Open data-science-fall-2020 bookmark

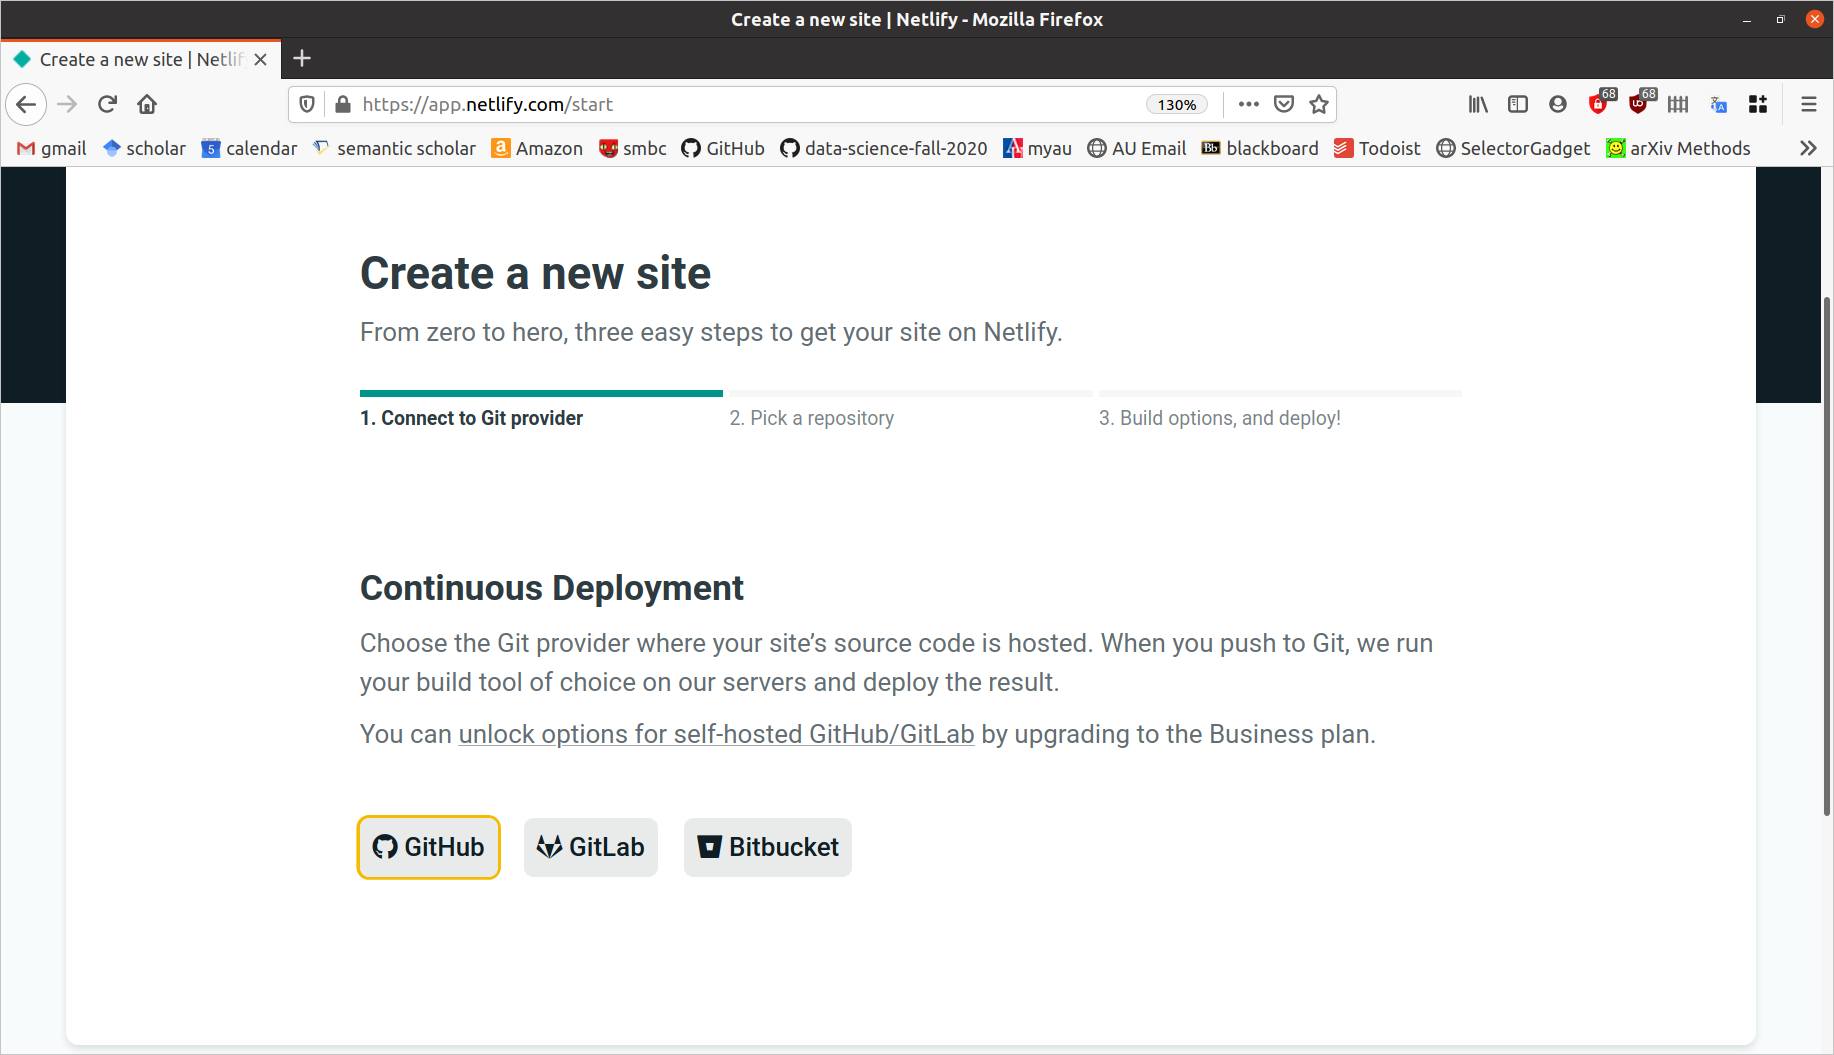(884, 148)
